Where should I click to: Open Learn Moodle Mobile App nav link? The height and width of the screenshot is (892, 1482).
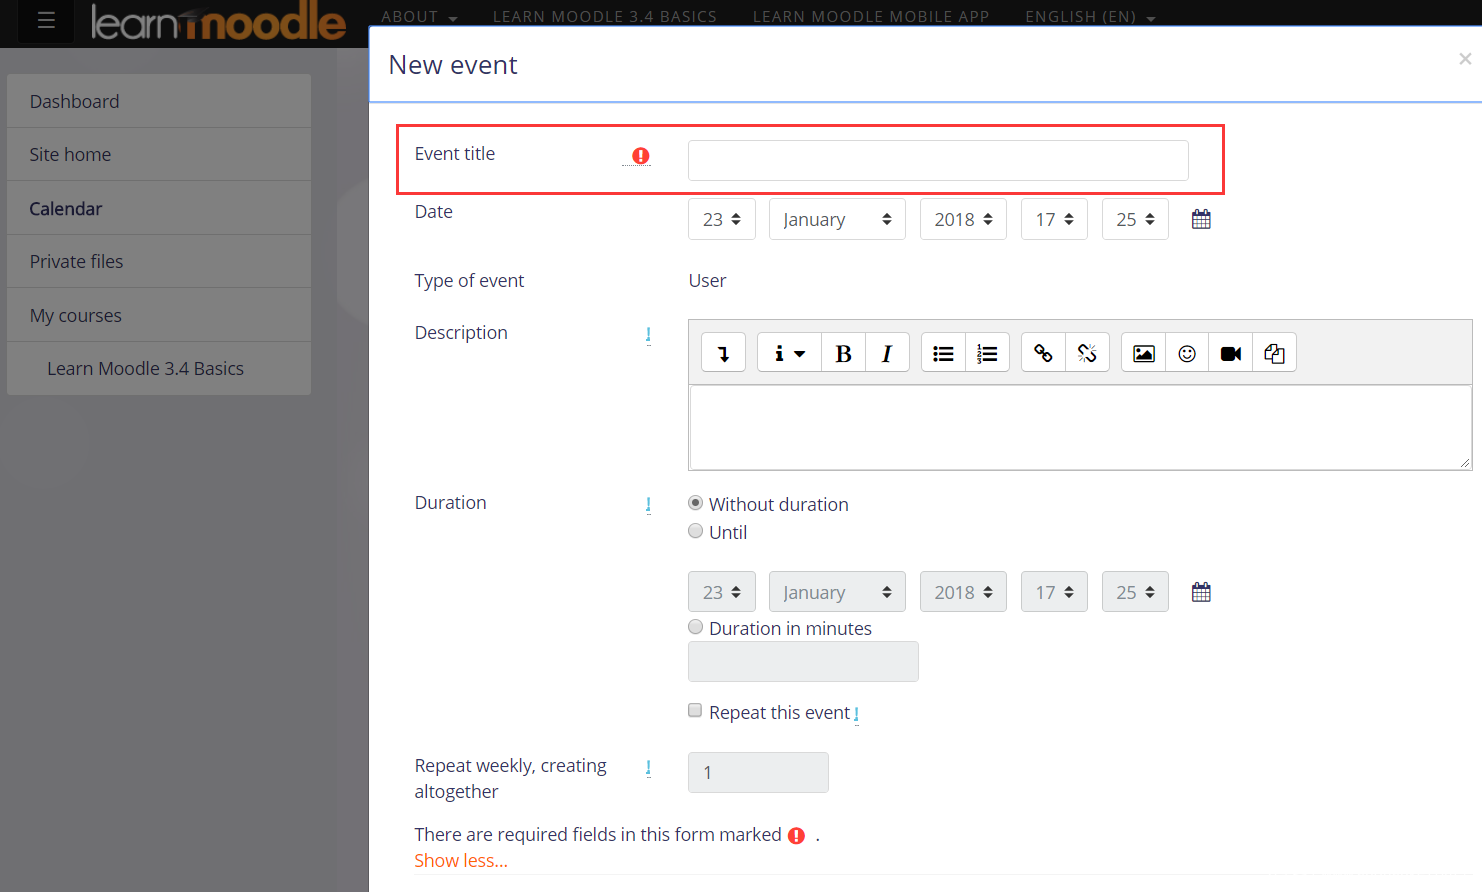click(x=871, y=16)
